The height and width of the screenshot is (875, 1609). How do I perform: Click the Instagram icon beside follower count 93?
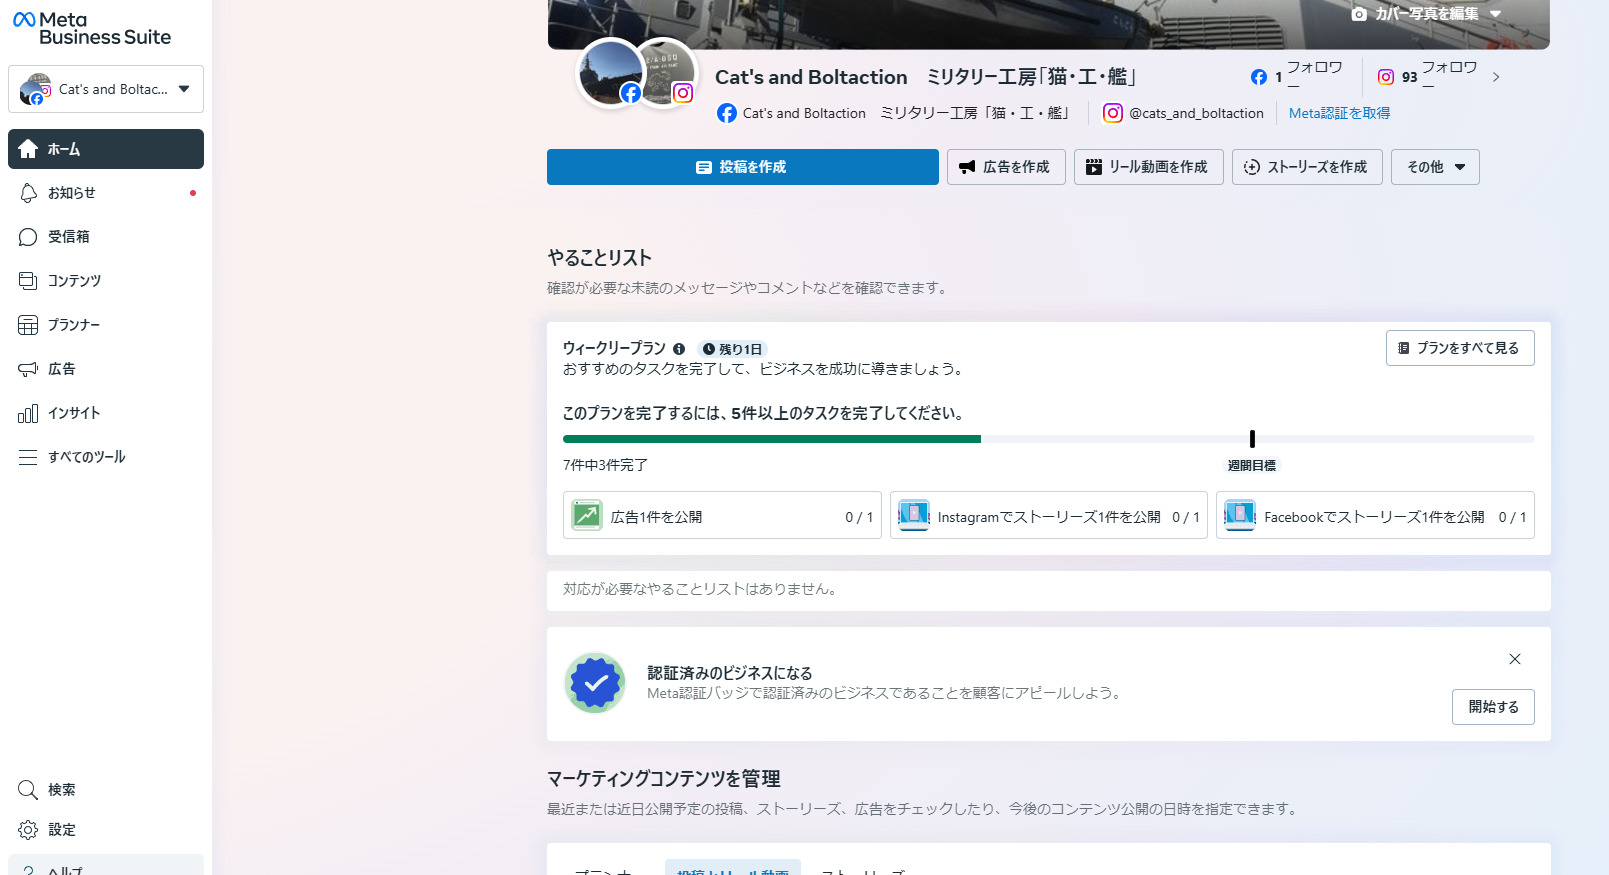click(1386, 77)
